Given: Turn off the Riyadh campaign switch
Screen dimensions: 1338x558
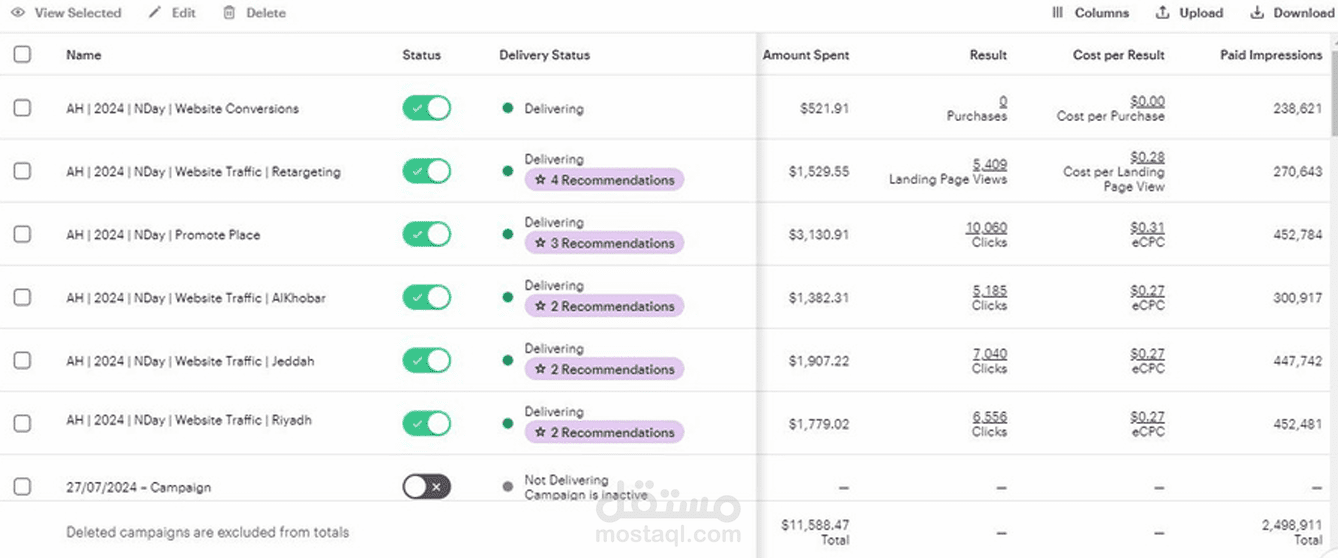Looking at the screenshot, I should click(427, 423).
